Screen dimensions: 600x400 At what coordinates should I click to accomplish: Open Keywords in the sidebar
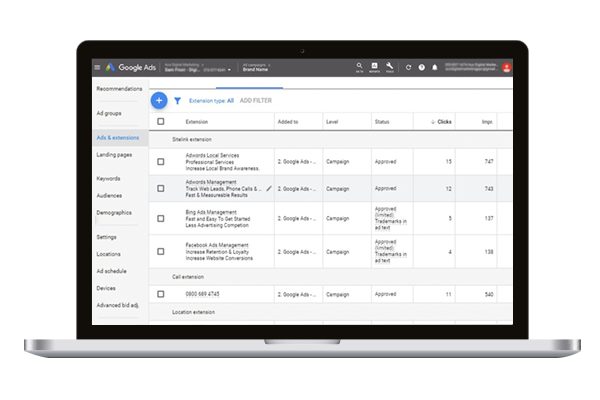[x=108, y=178]
